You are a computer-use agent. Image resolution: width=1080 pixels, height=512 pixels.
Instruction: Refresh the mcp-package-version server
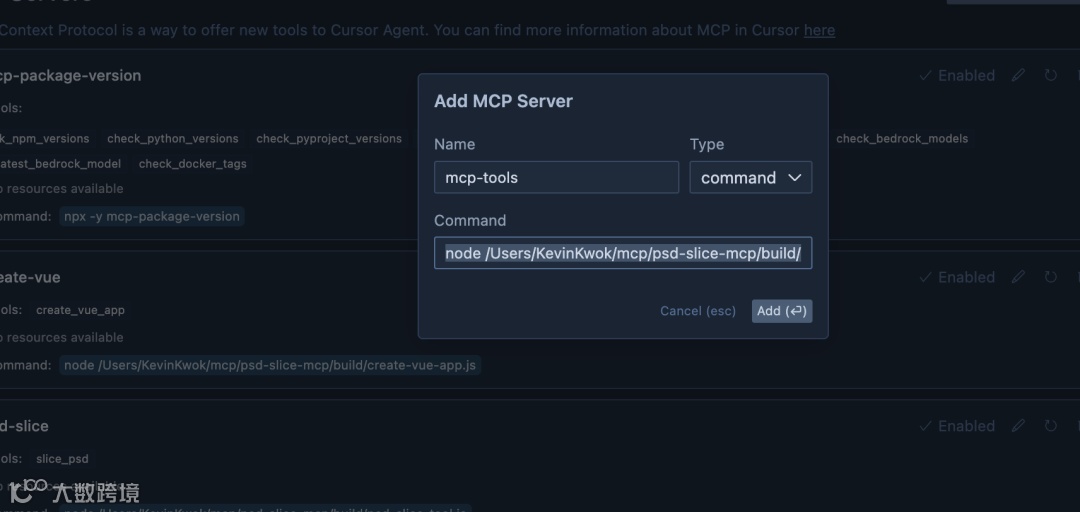pyautogui.click(x=1050, y=75)
